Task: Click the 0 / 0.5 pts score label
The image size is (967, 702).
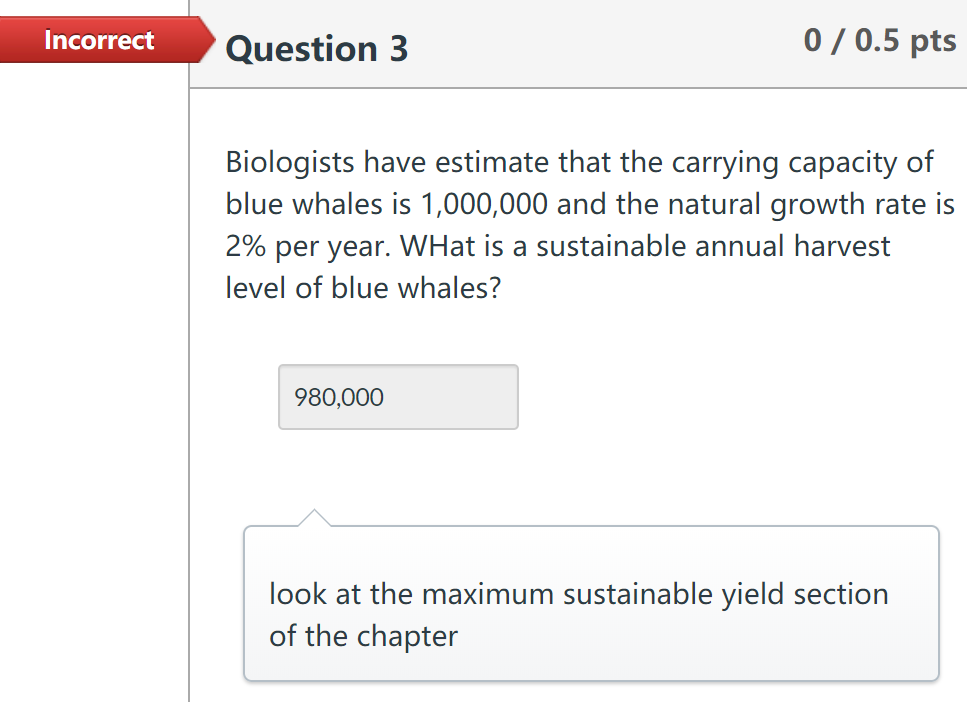Action: 879,40
